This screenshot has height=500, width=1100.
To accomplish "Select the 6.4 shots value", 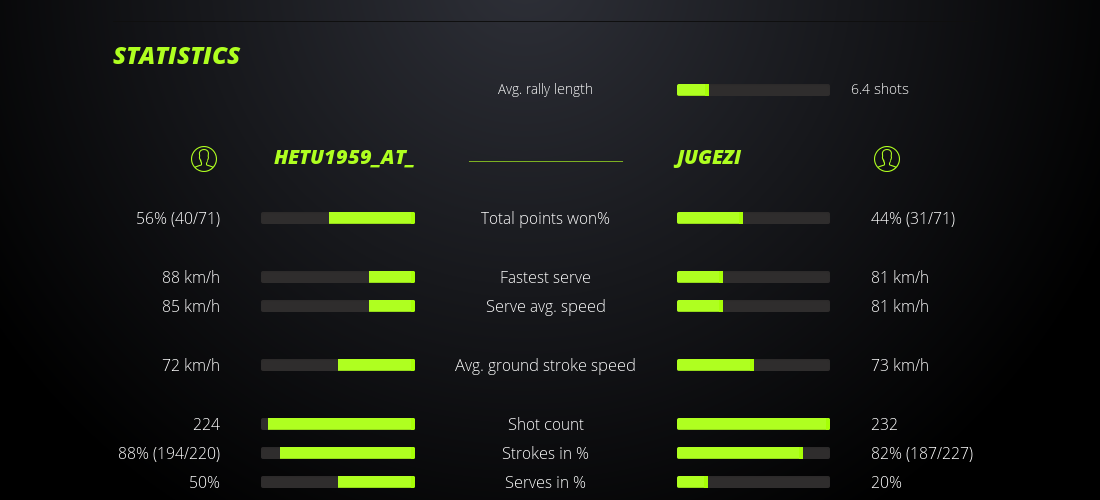I will (x=879, y=89).
